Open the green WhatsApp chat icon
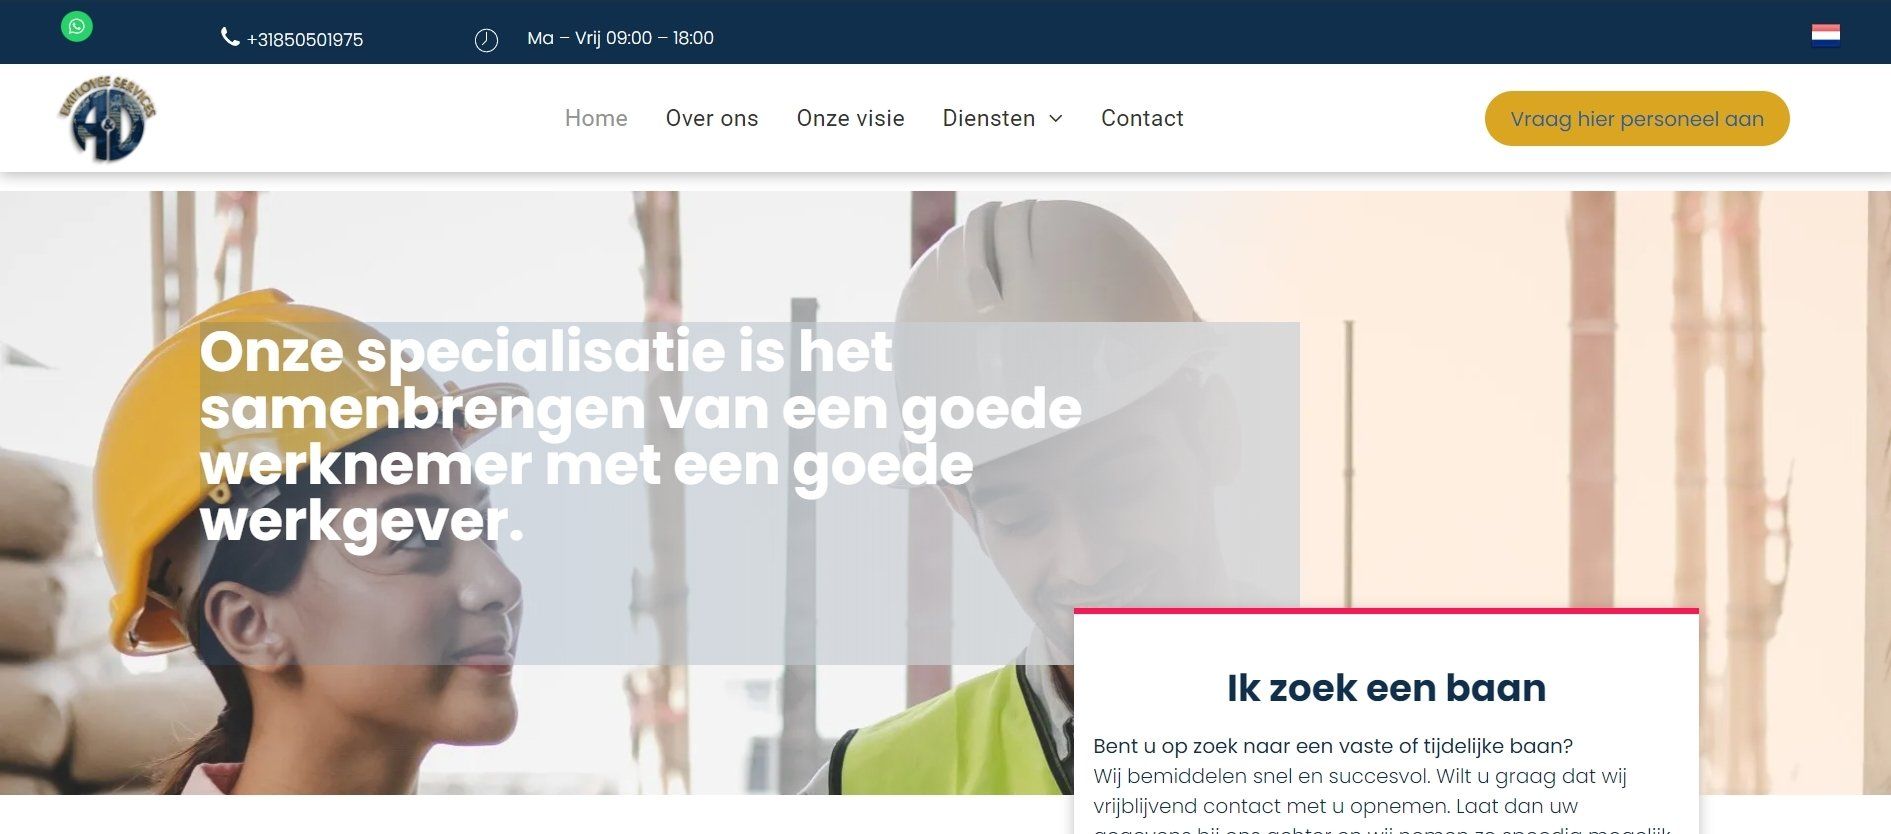The width and height of the screenshot is (1891, 834). point(77,26)
